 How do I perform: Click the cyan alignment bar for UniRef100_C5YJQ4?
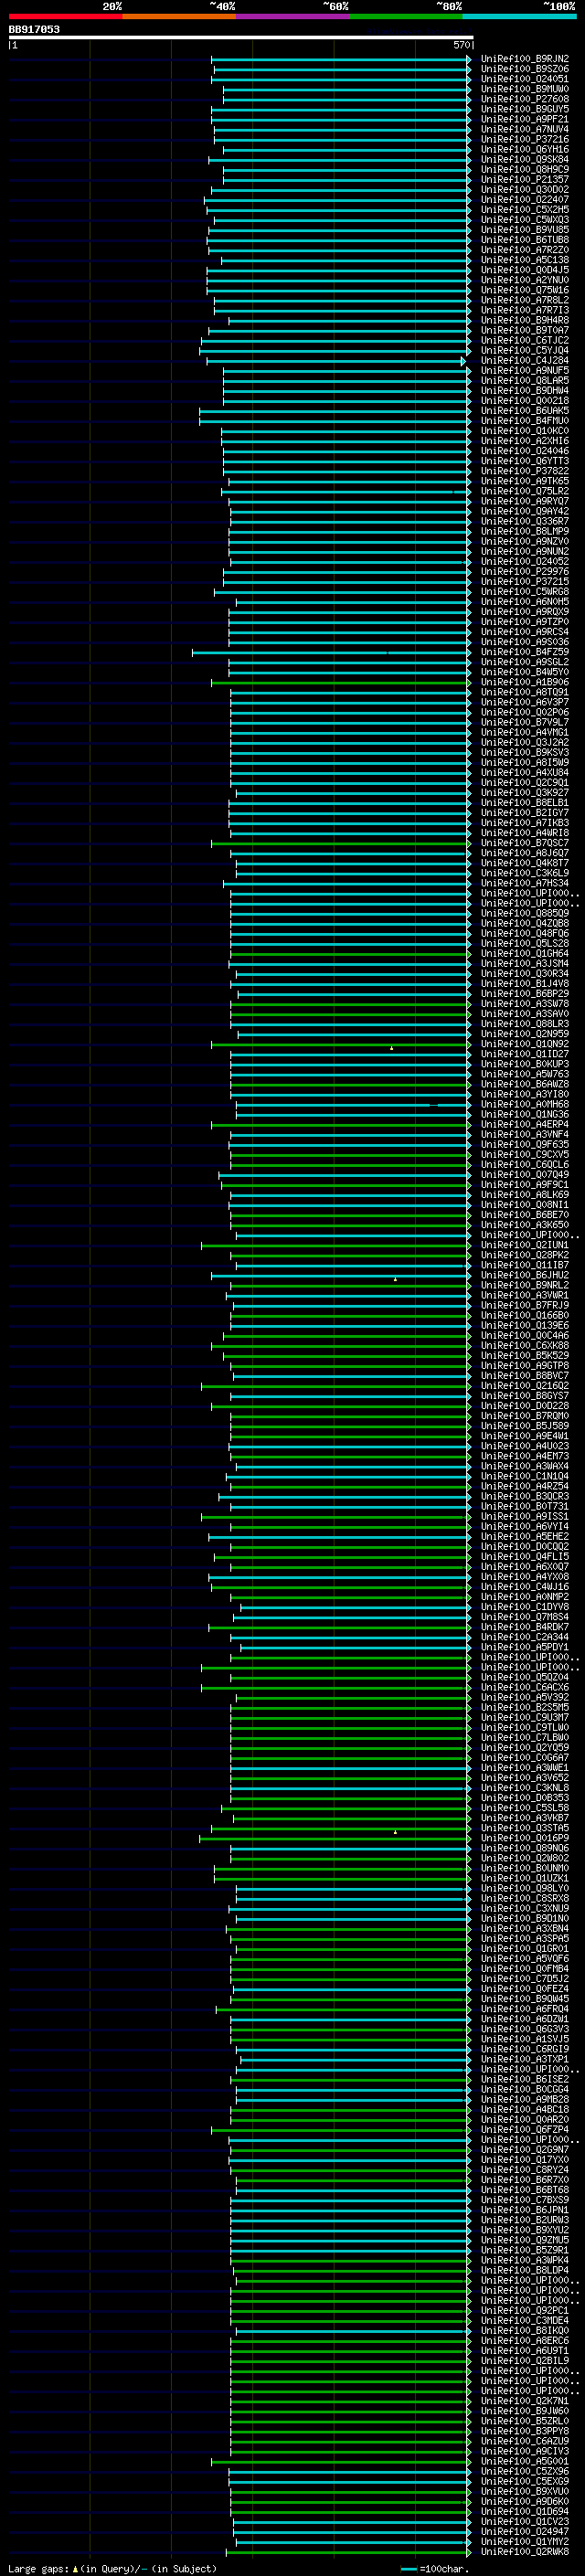pos(335,351)
